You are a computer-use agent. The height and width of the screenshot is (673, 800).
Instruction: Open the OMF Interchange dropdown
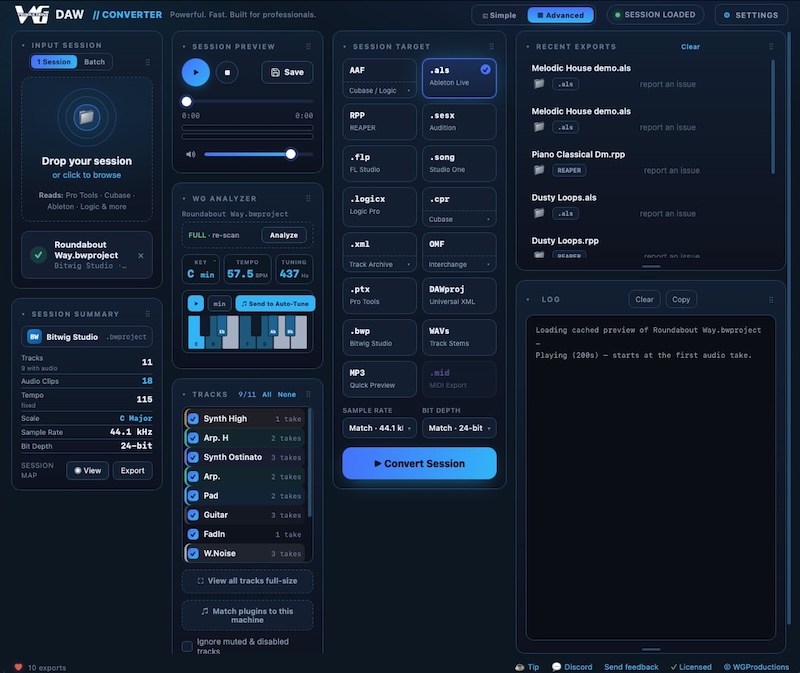click(459, 264)
